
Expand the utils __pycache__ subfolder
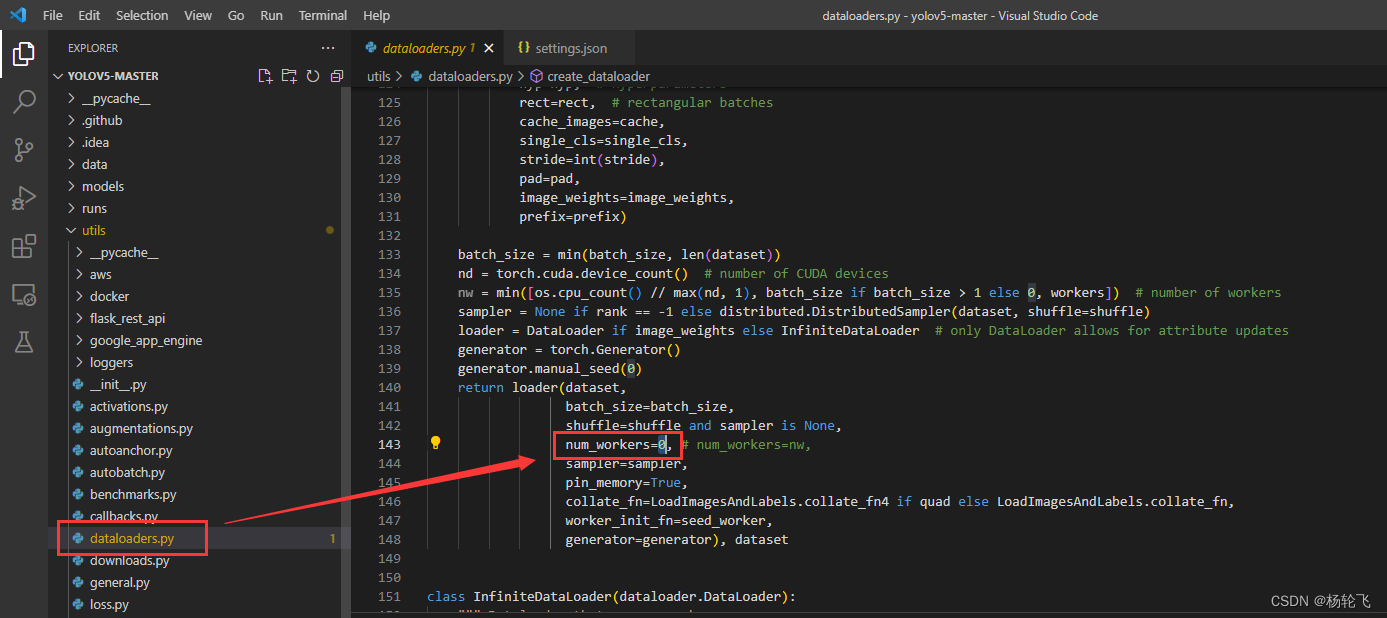(124, 252)
